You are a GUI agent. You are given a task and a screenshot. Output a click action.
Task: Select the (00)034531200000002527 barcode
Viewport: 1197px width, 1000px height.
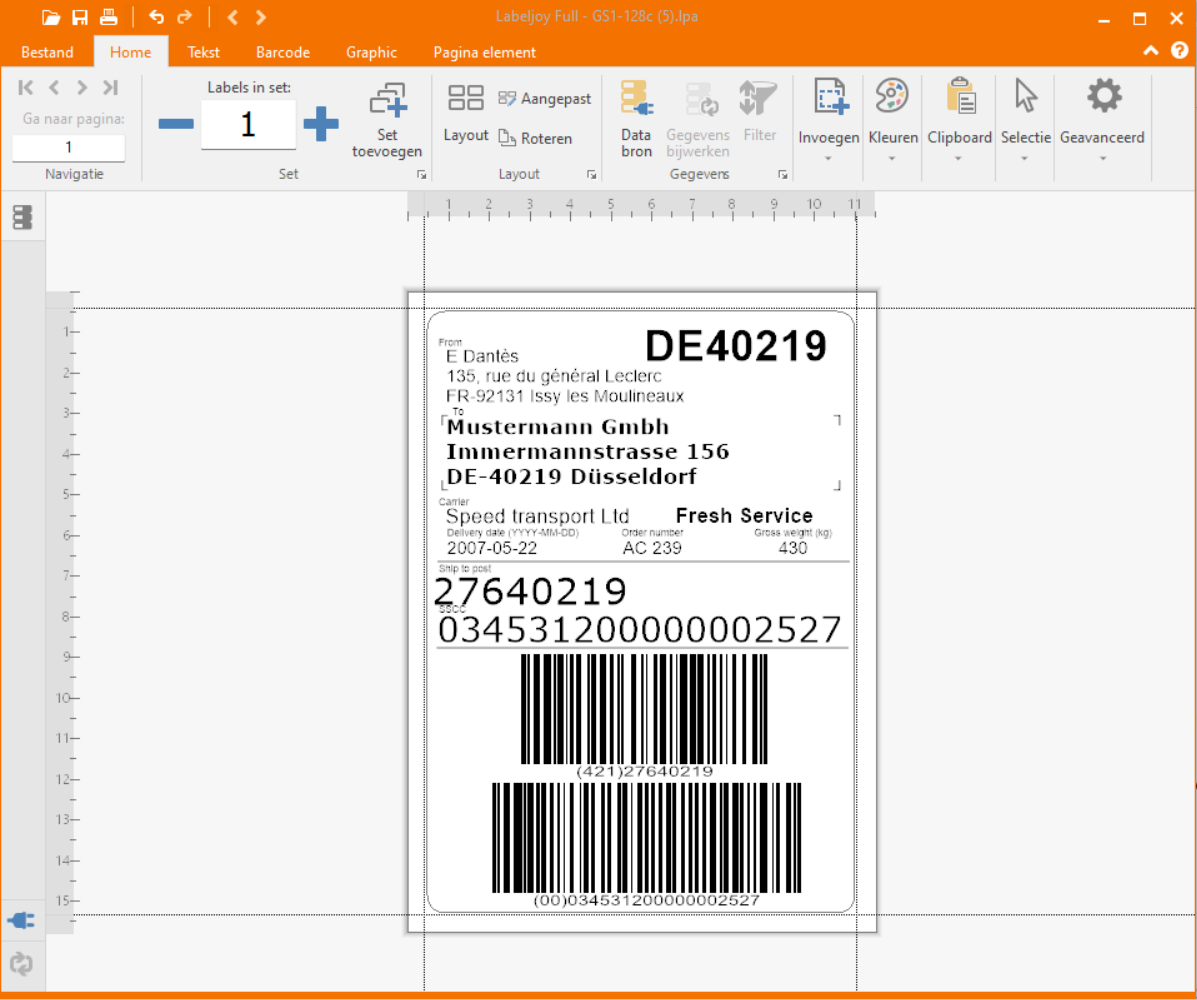646,844
